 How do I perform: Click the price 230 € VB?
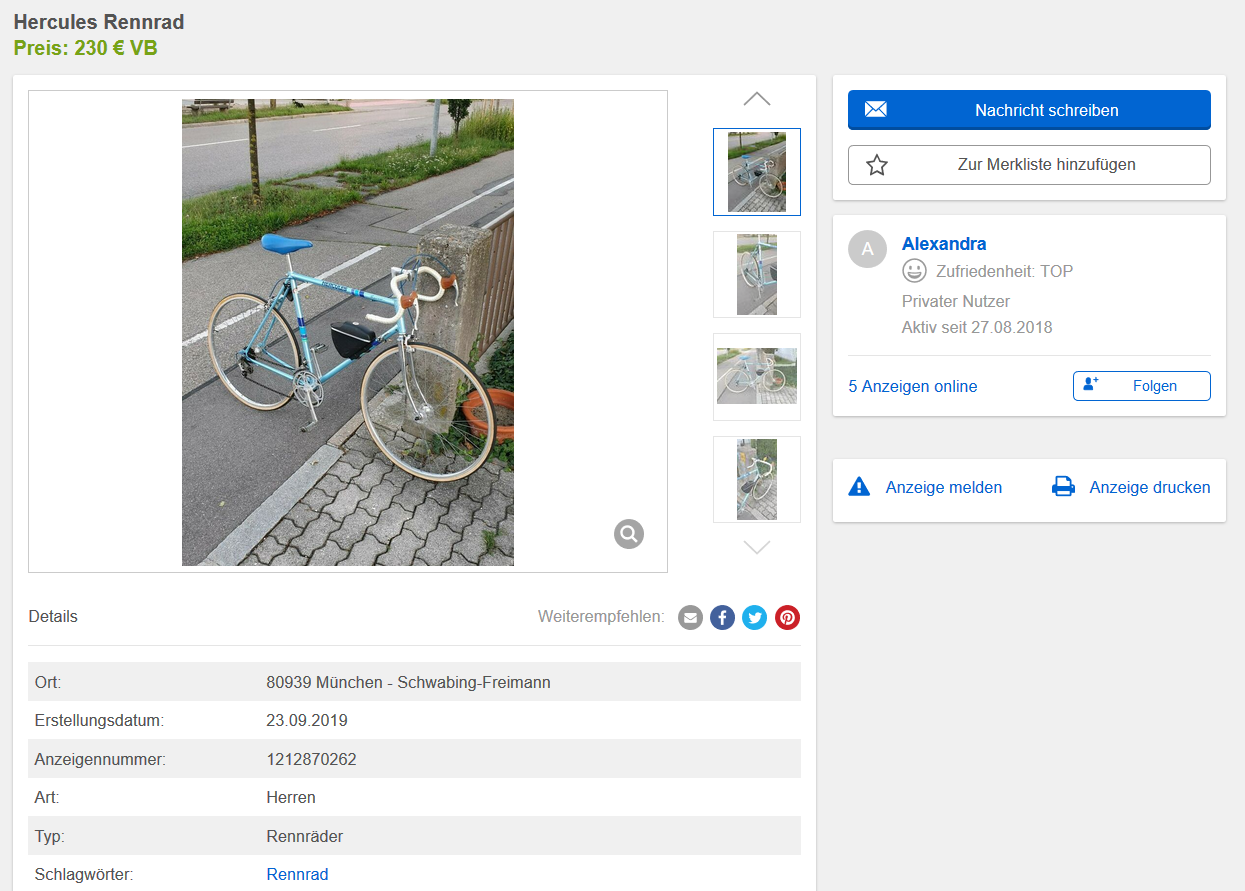(86, 48)
